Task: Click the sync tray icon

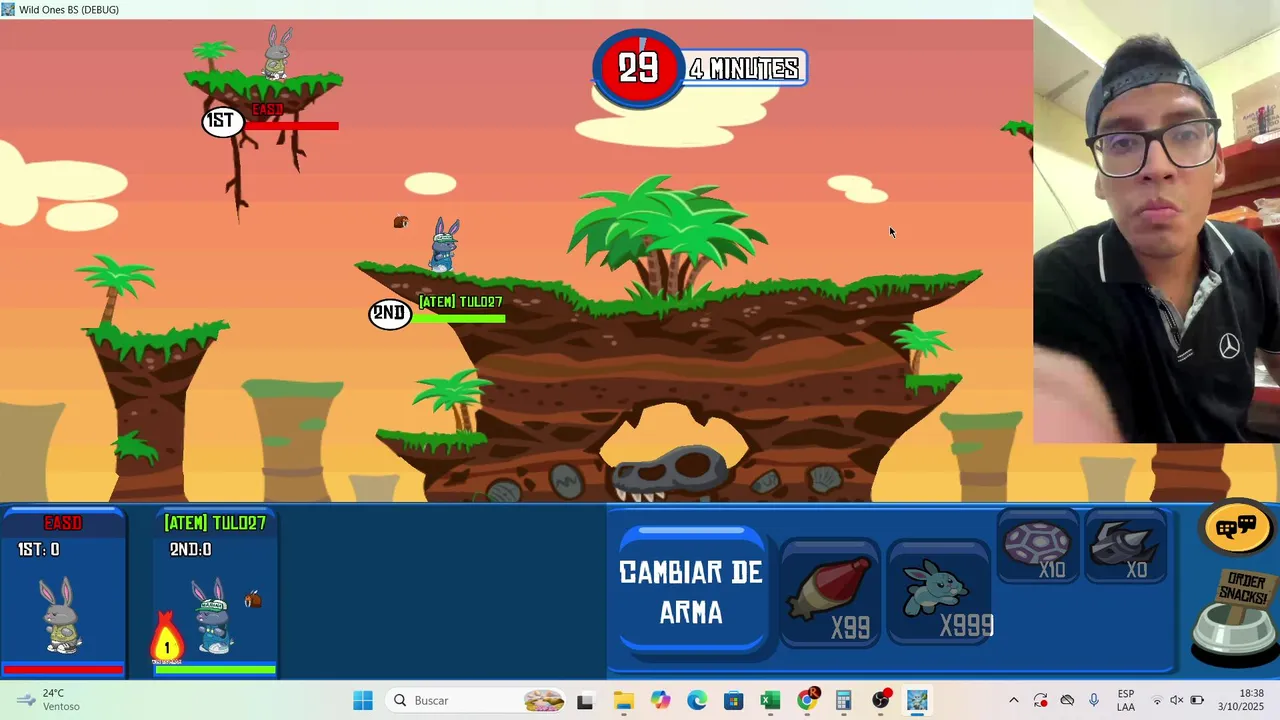Action: click(x=1040, y=700)
